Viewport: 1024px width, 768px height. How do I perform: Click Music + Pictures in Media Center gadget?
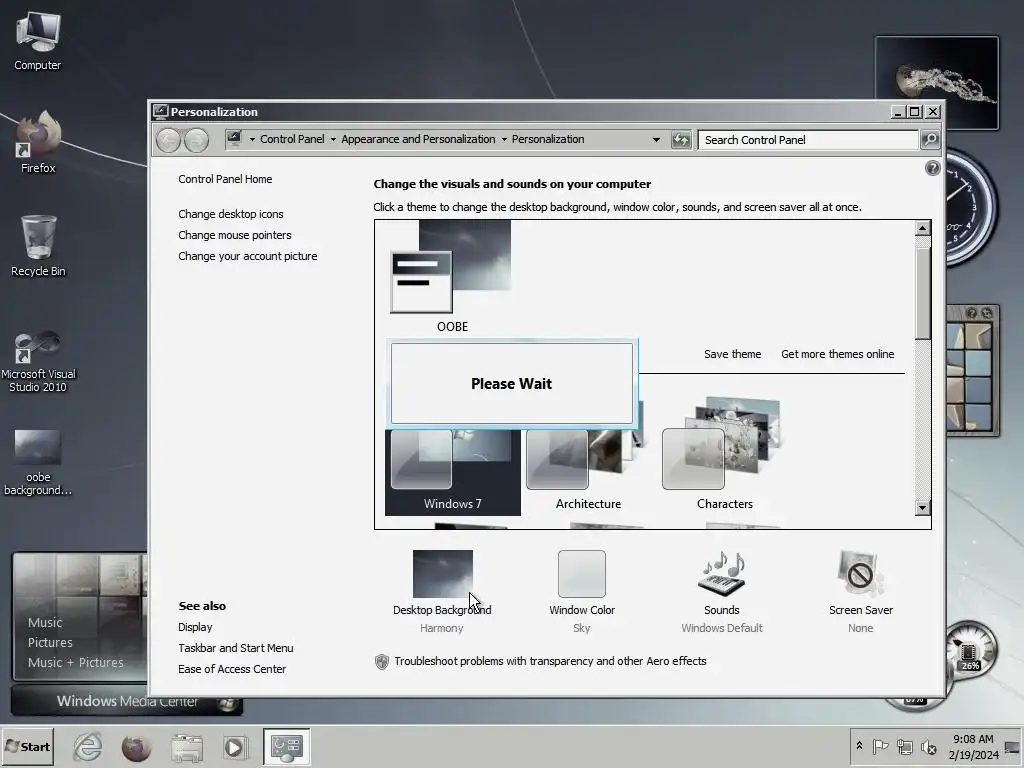click(75, 662)
